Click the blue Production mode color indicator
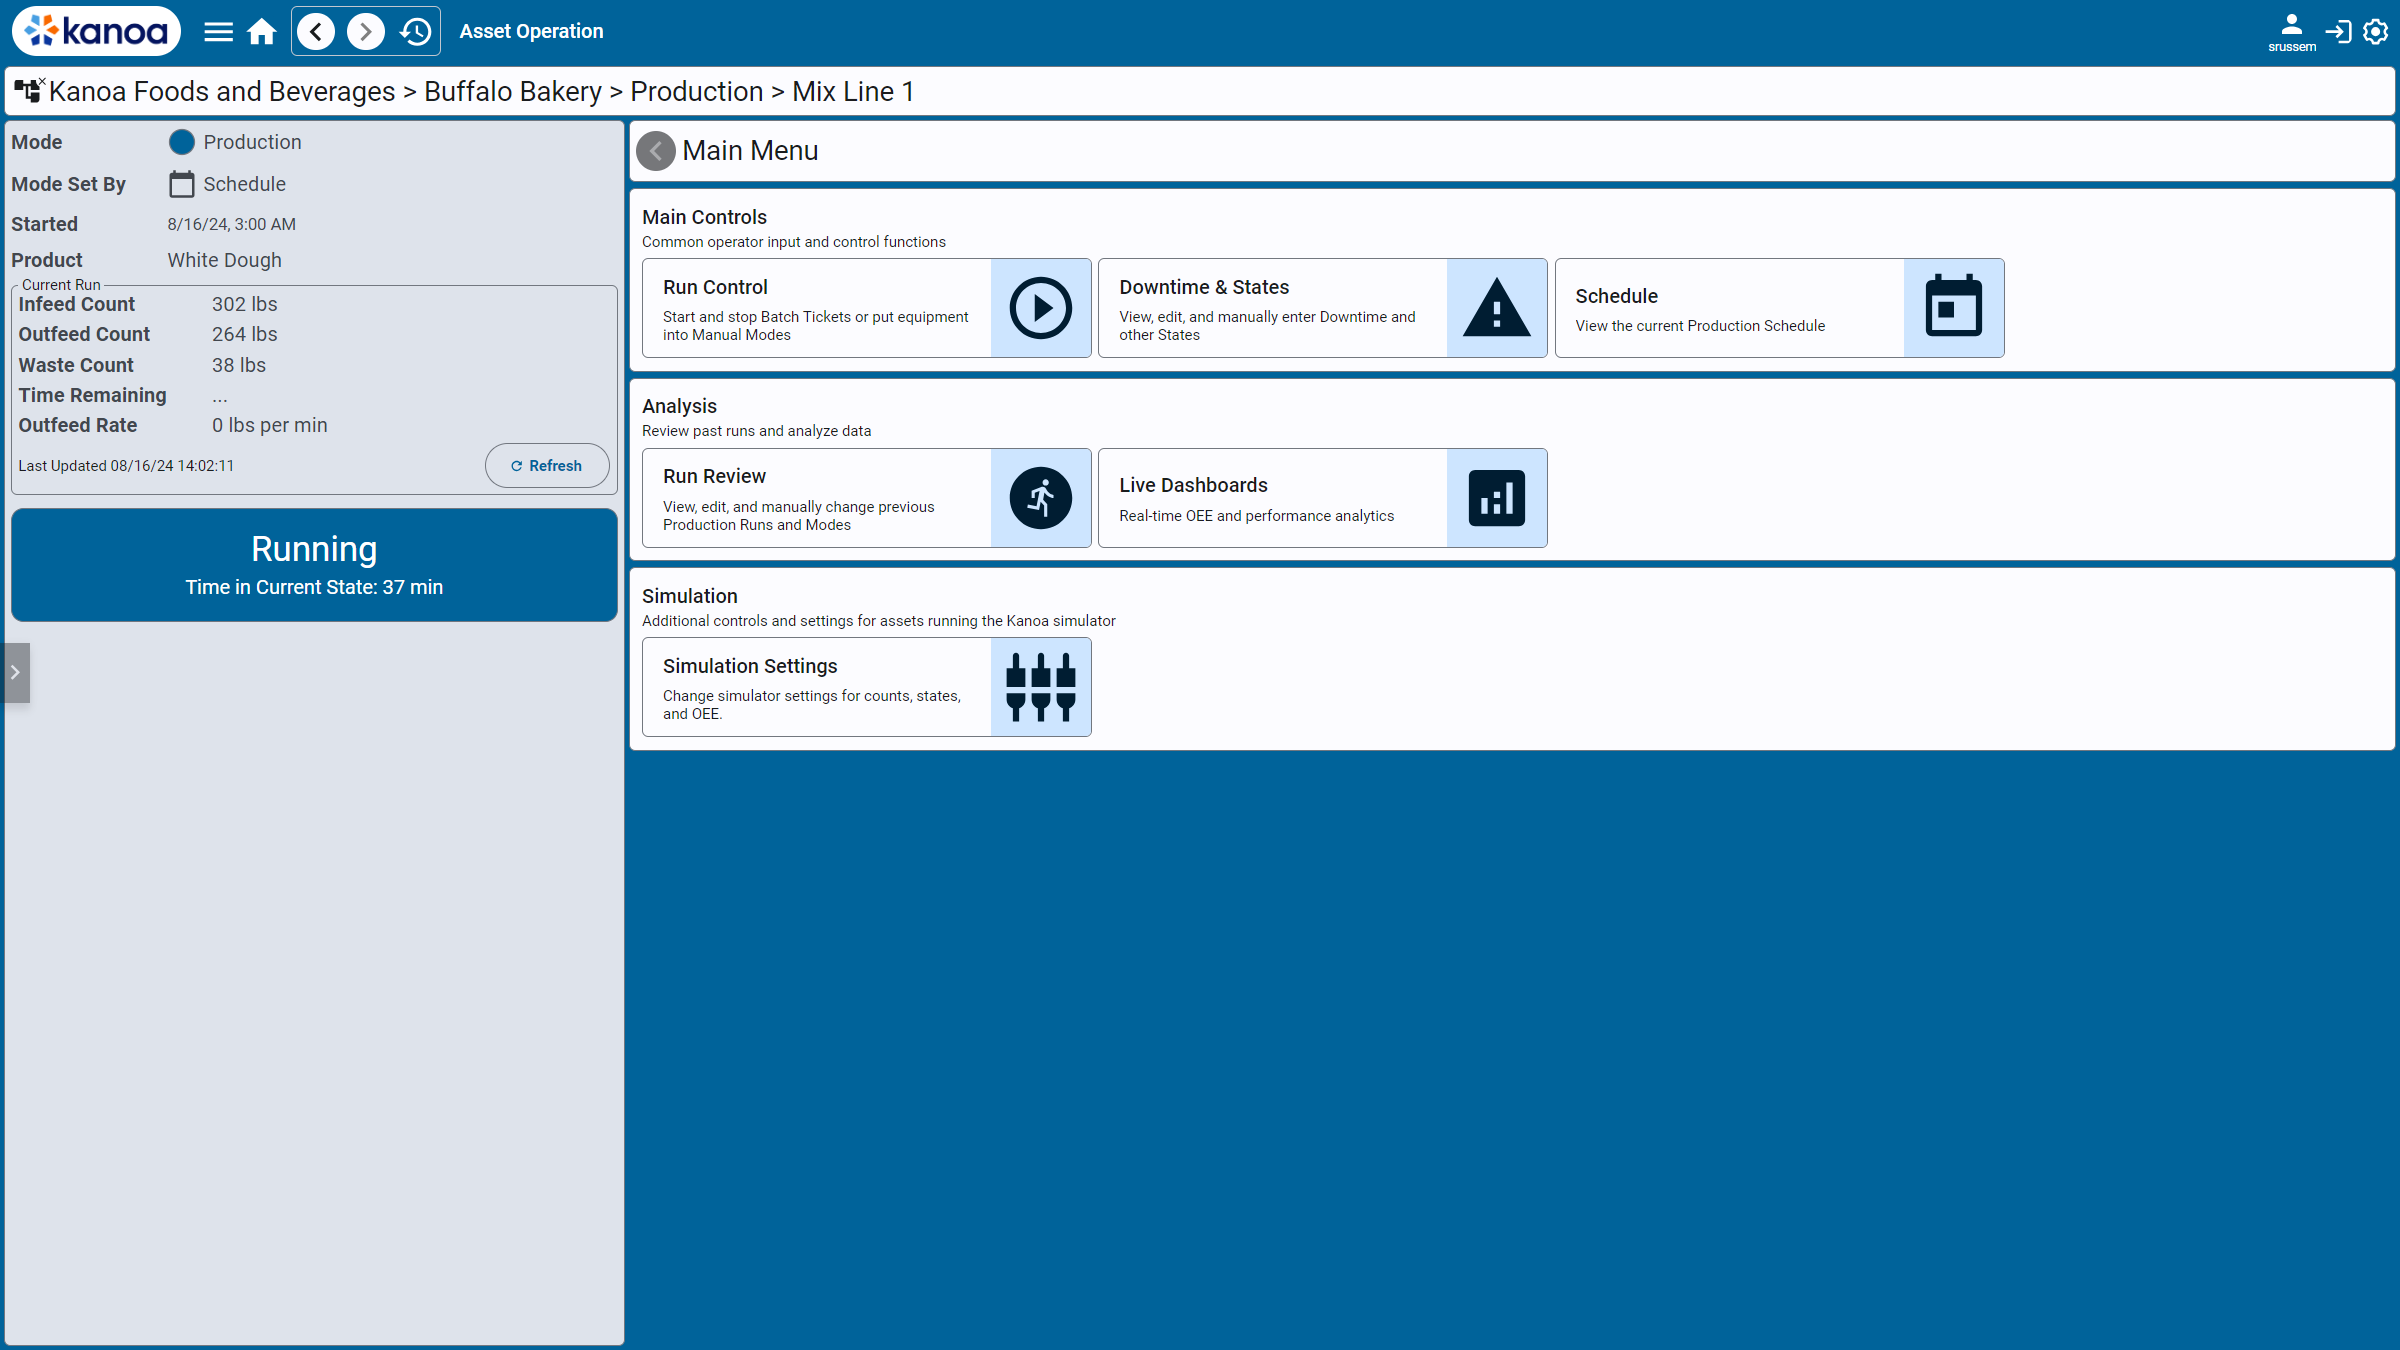The width and height of the screenshot is (2400, 1350). (181, 142)
